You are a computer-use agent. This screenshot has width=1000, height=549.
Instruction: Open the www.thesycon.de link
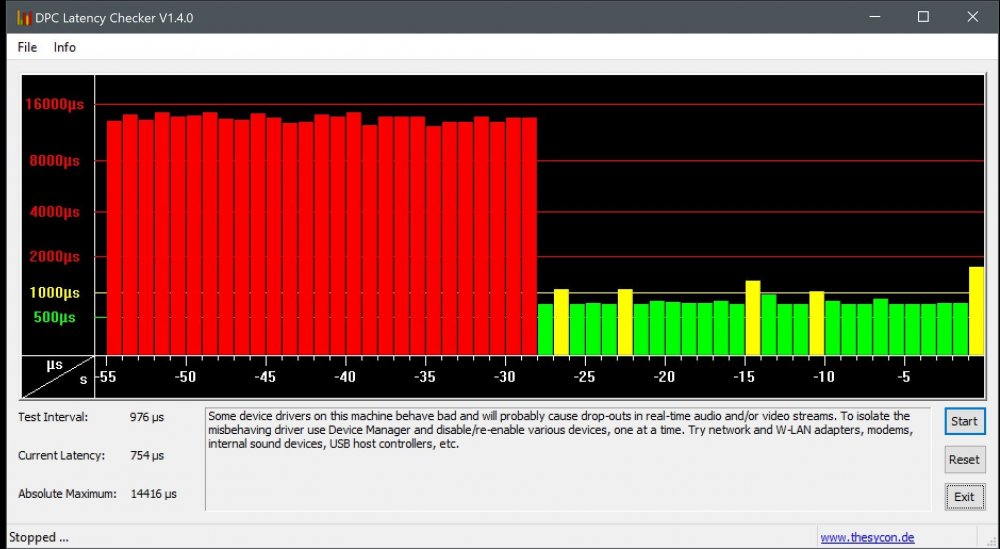pos(867,538)
